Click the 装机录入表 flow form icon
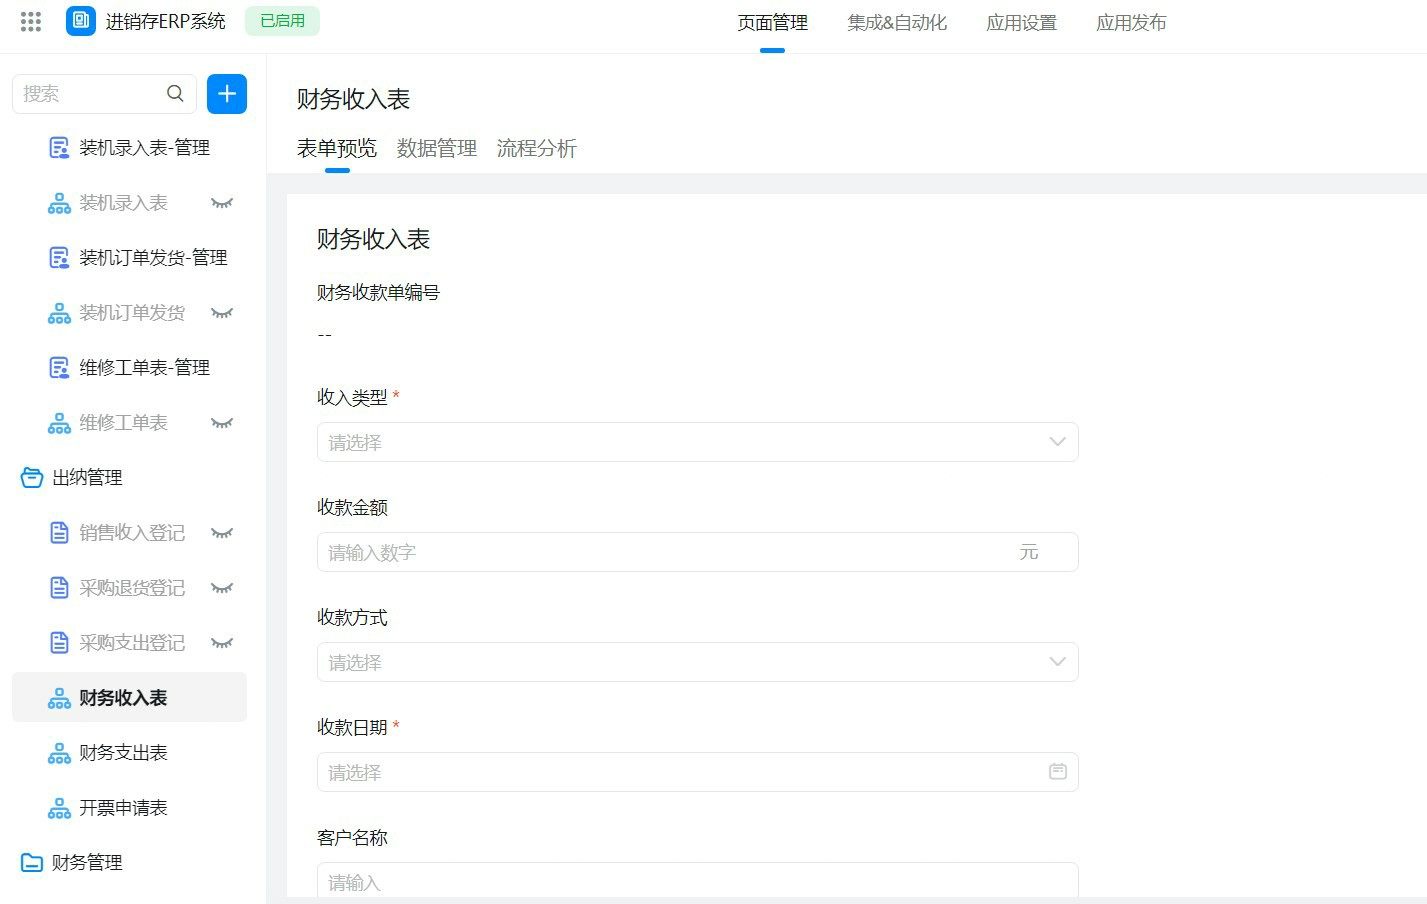Viewport: 1427px width, 904px height. click(59, 203)
